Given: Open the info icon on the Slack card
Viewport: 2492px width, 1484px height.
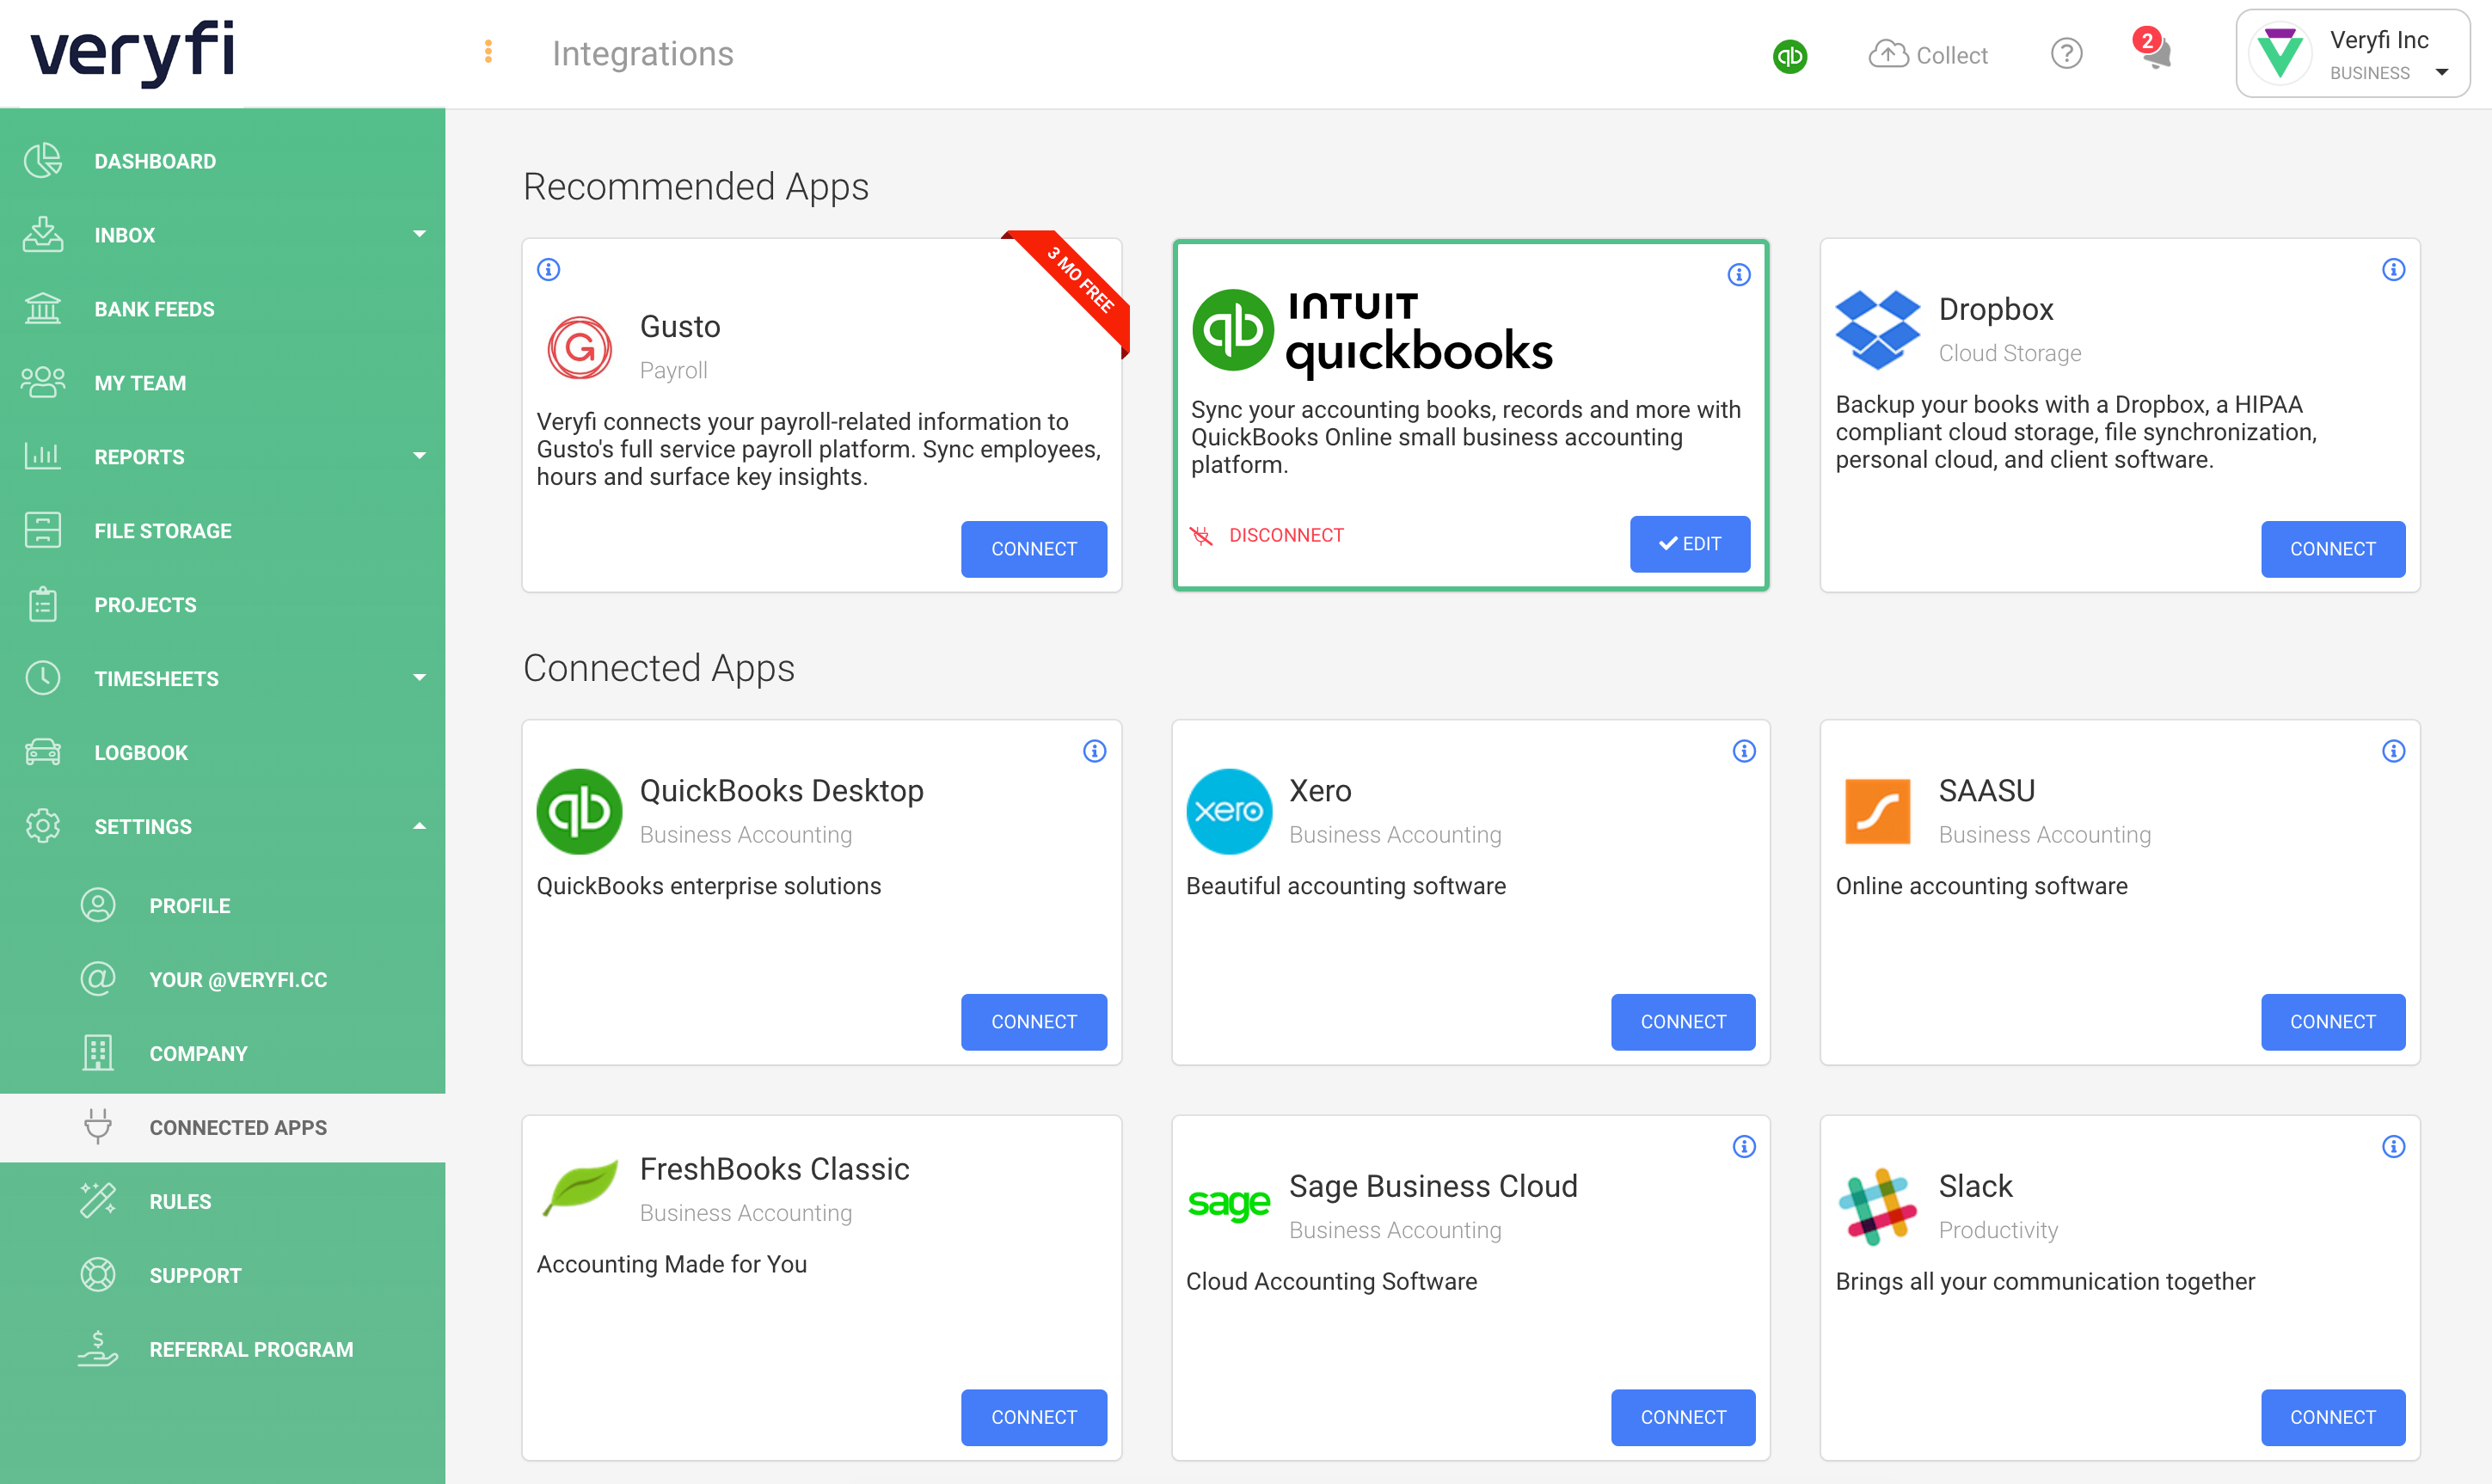Looking at the screenshot, I should click(x=2393, y=1147).
